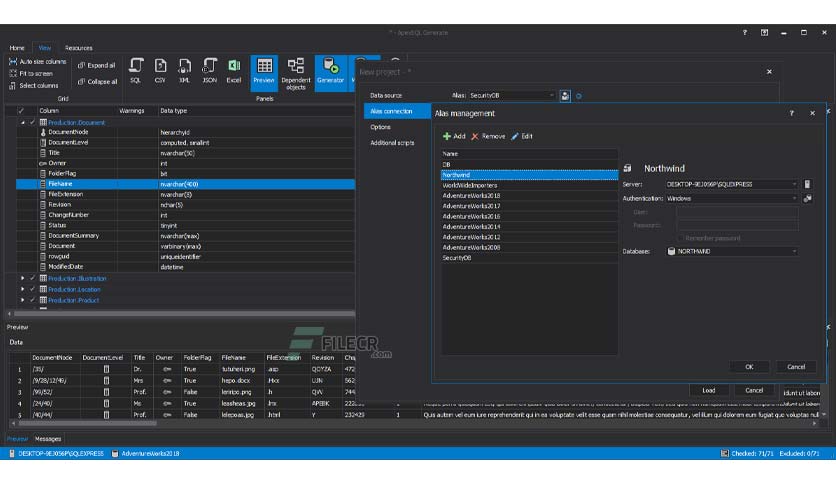Open the Dependent objects panel
Viewport: 836px width, 484px height.
tap(296, 73)
